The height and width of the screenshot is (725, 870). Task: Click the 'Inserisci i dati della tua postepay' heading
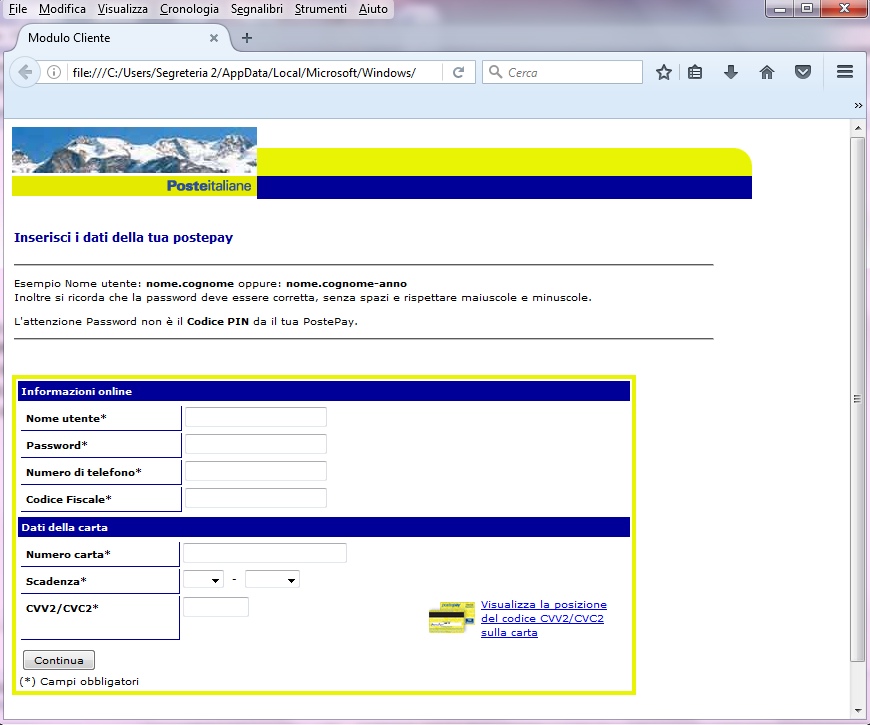(x=123, y=237)
